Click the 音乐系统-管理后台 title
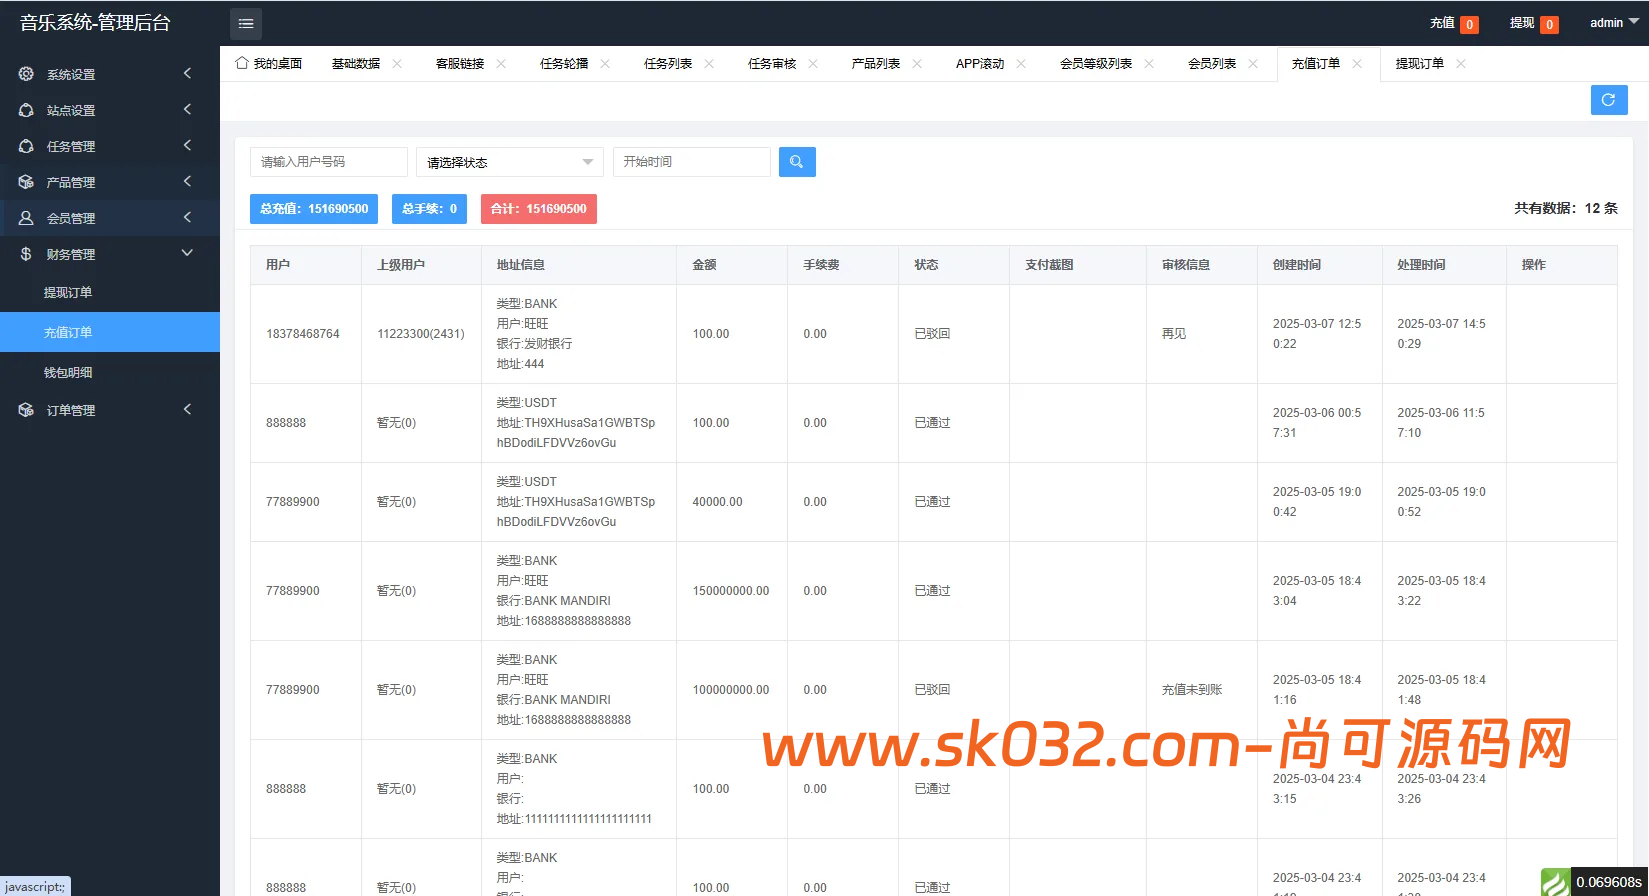 (95, 23)
